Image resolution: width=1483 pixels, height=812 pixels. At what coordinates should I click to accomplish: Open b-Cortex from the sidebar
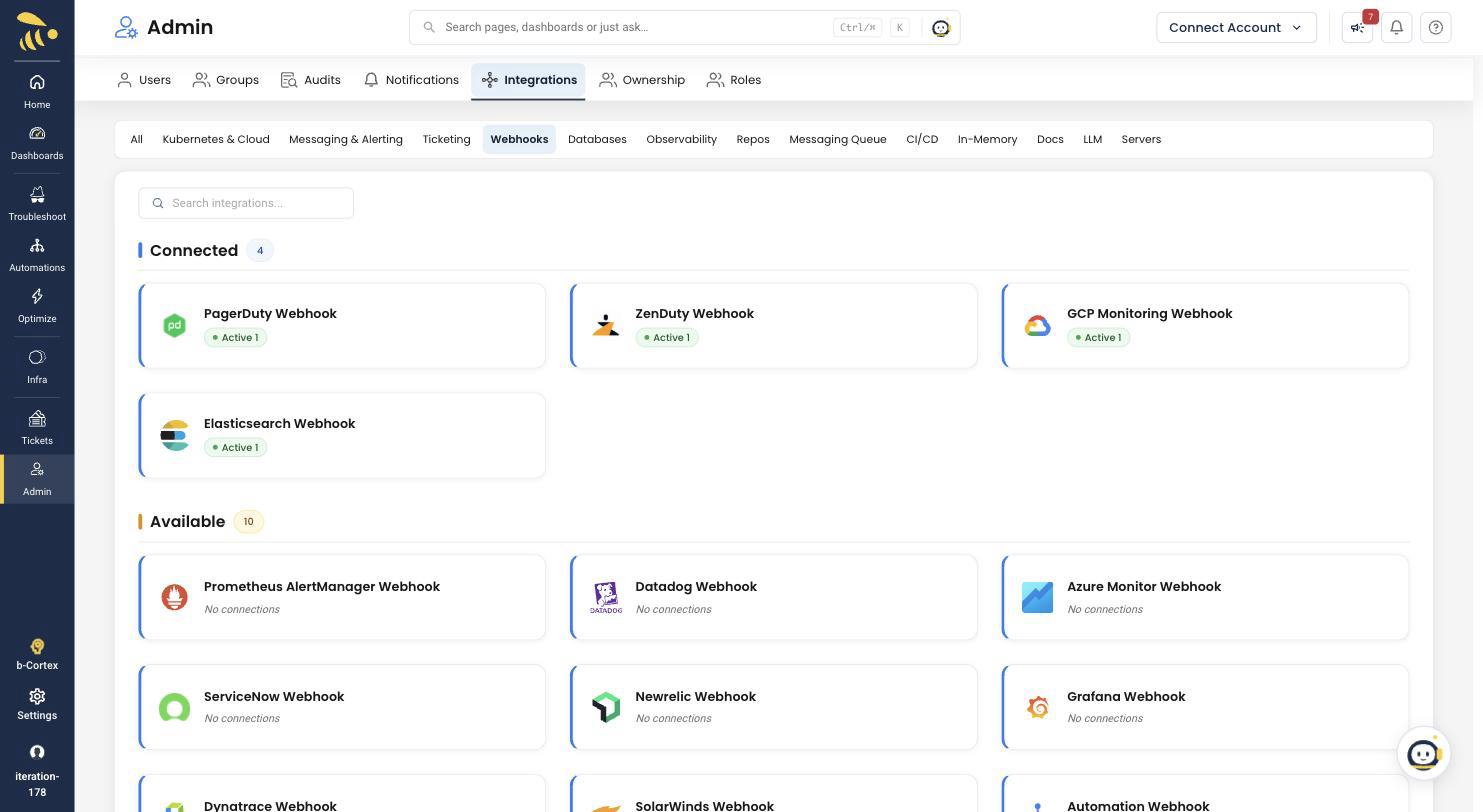point(37,654)
